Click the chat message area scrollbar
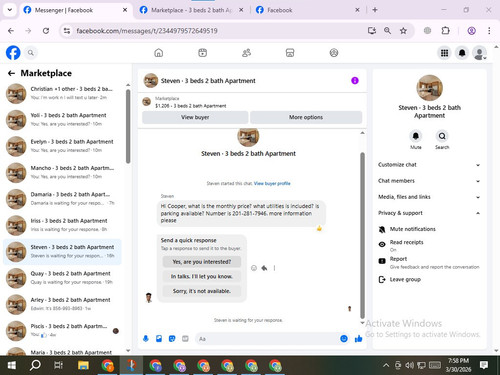This screenshot has width=500, height=375. [362, 235]
